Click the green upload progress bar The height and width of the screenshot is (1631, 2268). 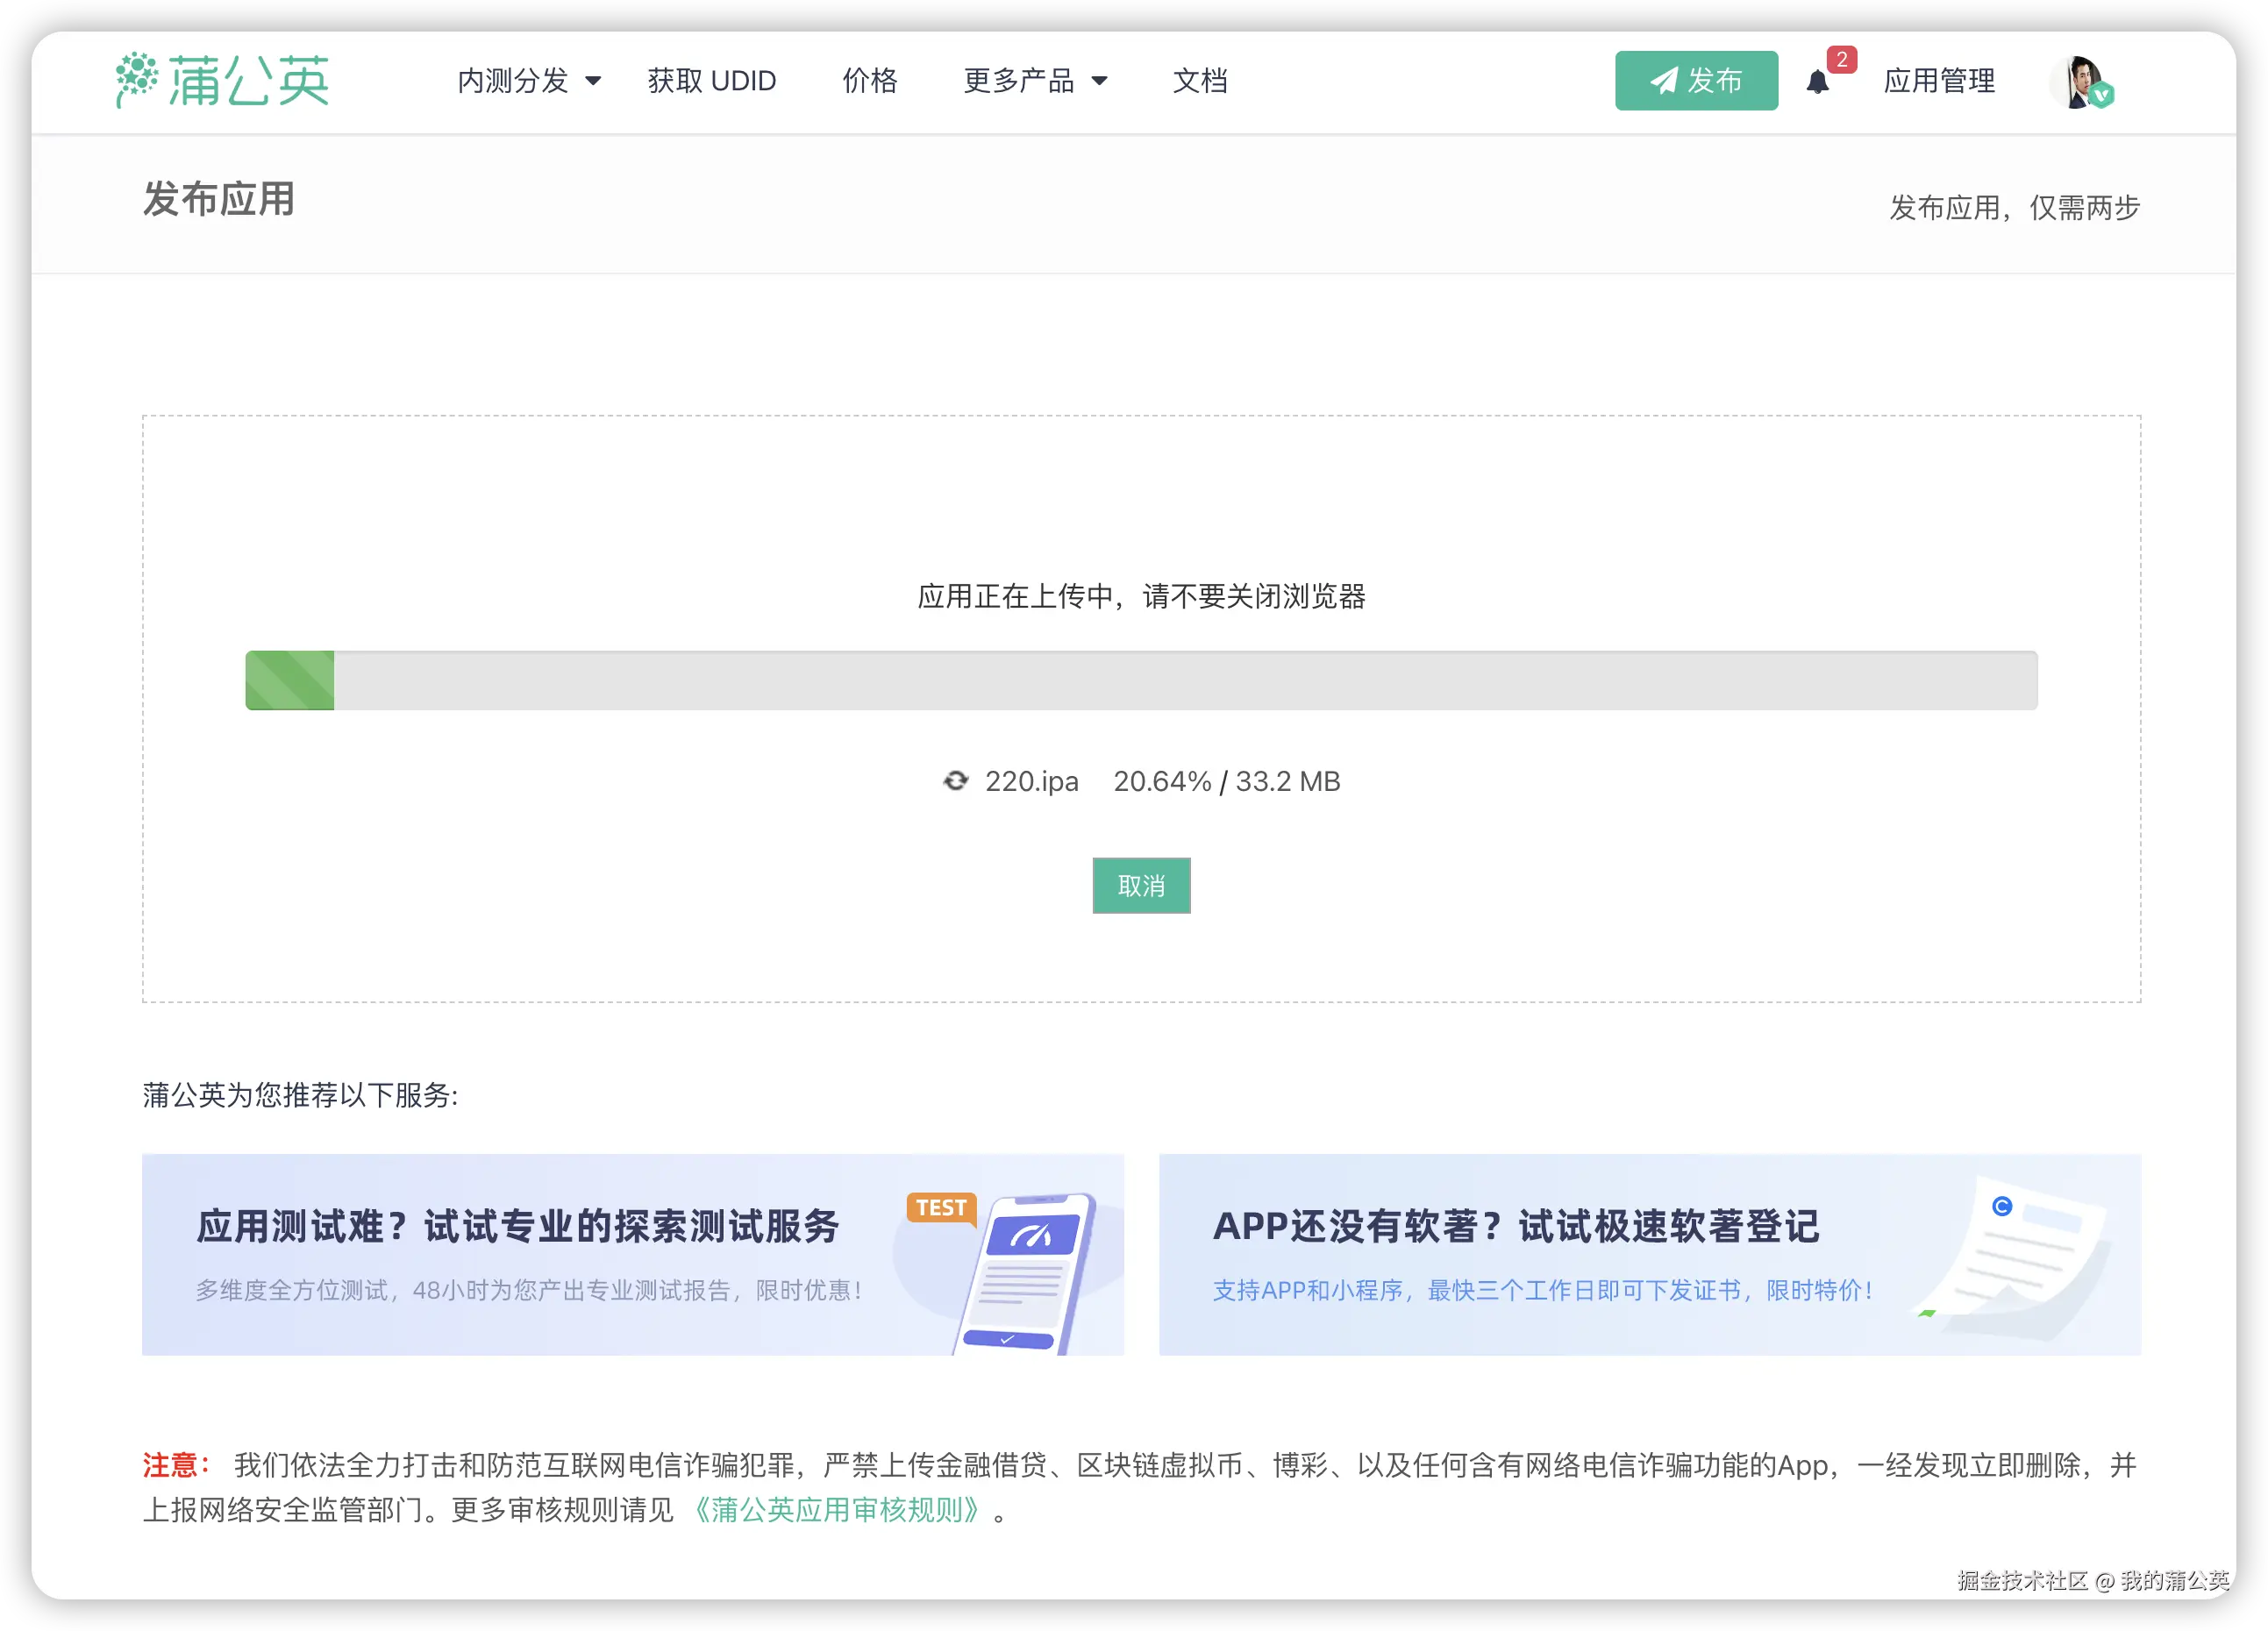click(x=290, y=681)
